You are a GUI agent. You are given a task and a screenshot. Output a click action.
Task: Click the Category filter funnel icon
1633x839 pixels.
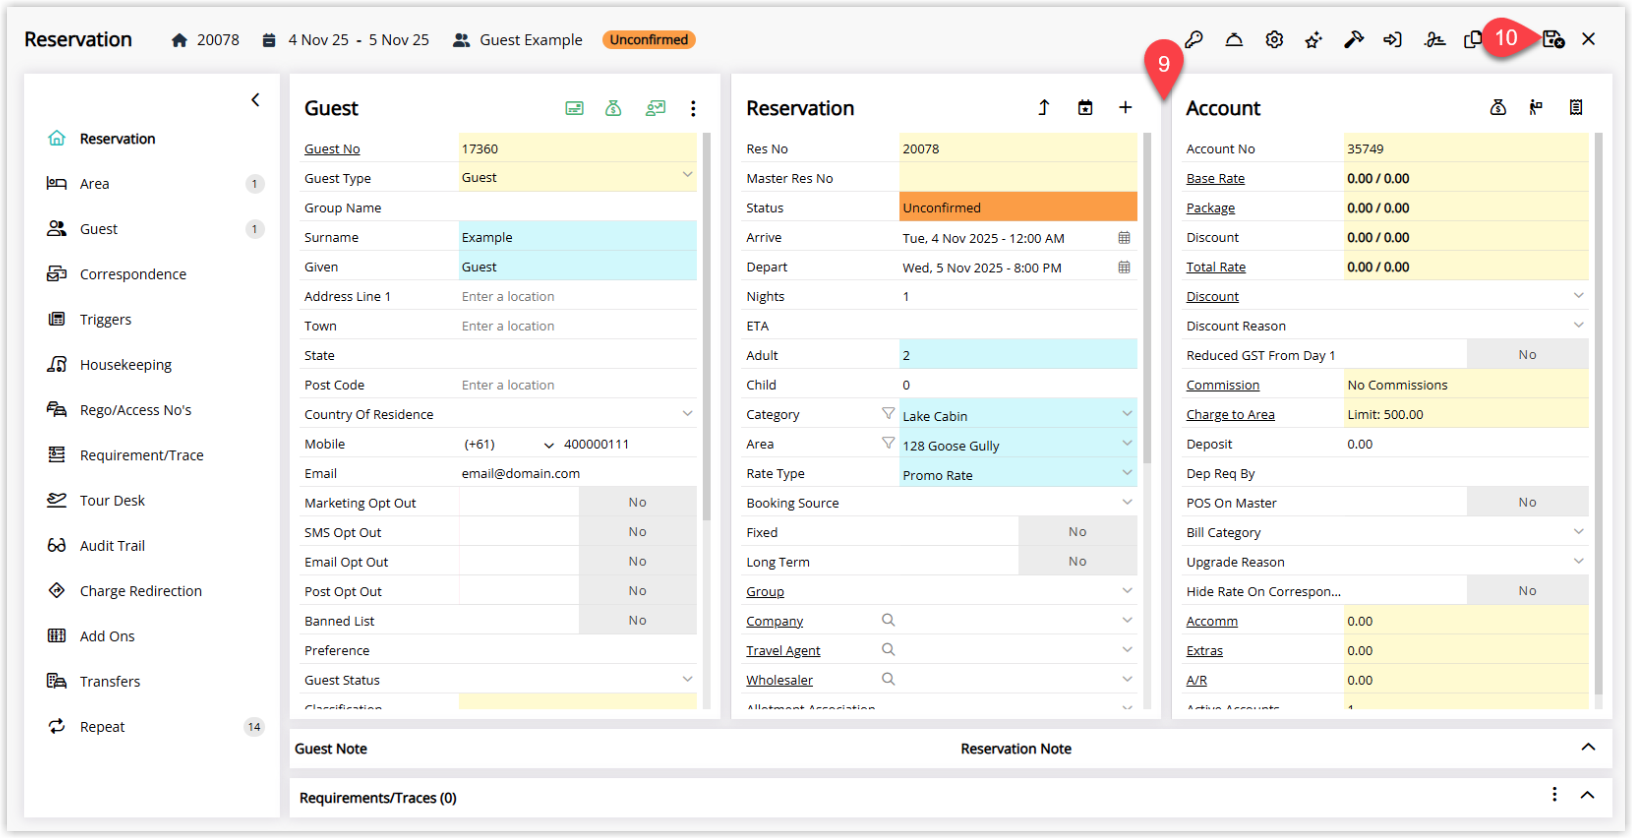[888, 413]
